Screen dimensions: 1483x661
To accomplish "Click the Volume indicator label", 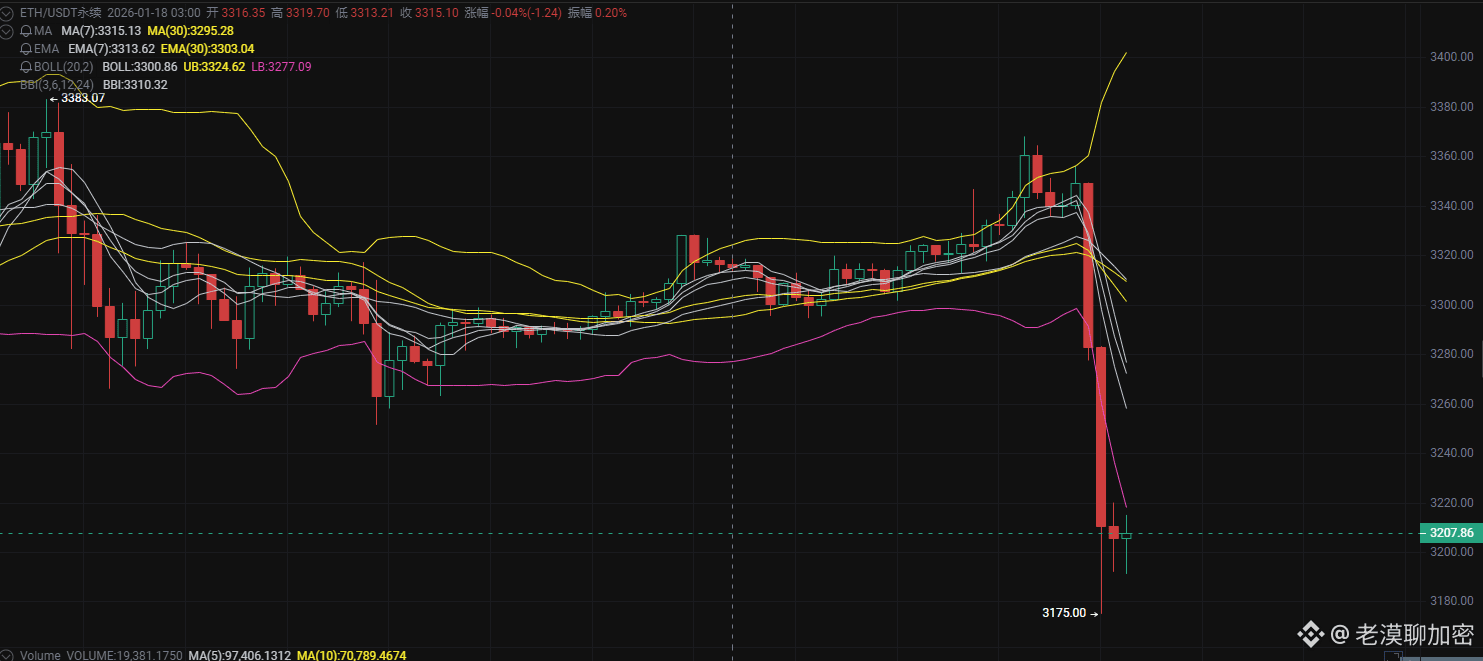I will pos(40,655).
